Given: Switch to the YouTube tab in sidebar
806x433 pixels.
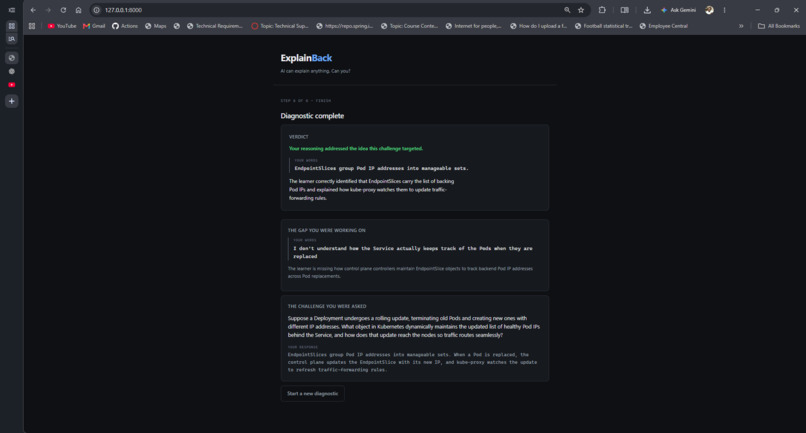Looking at the screenshot, I should [x=11, y=85].
